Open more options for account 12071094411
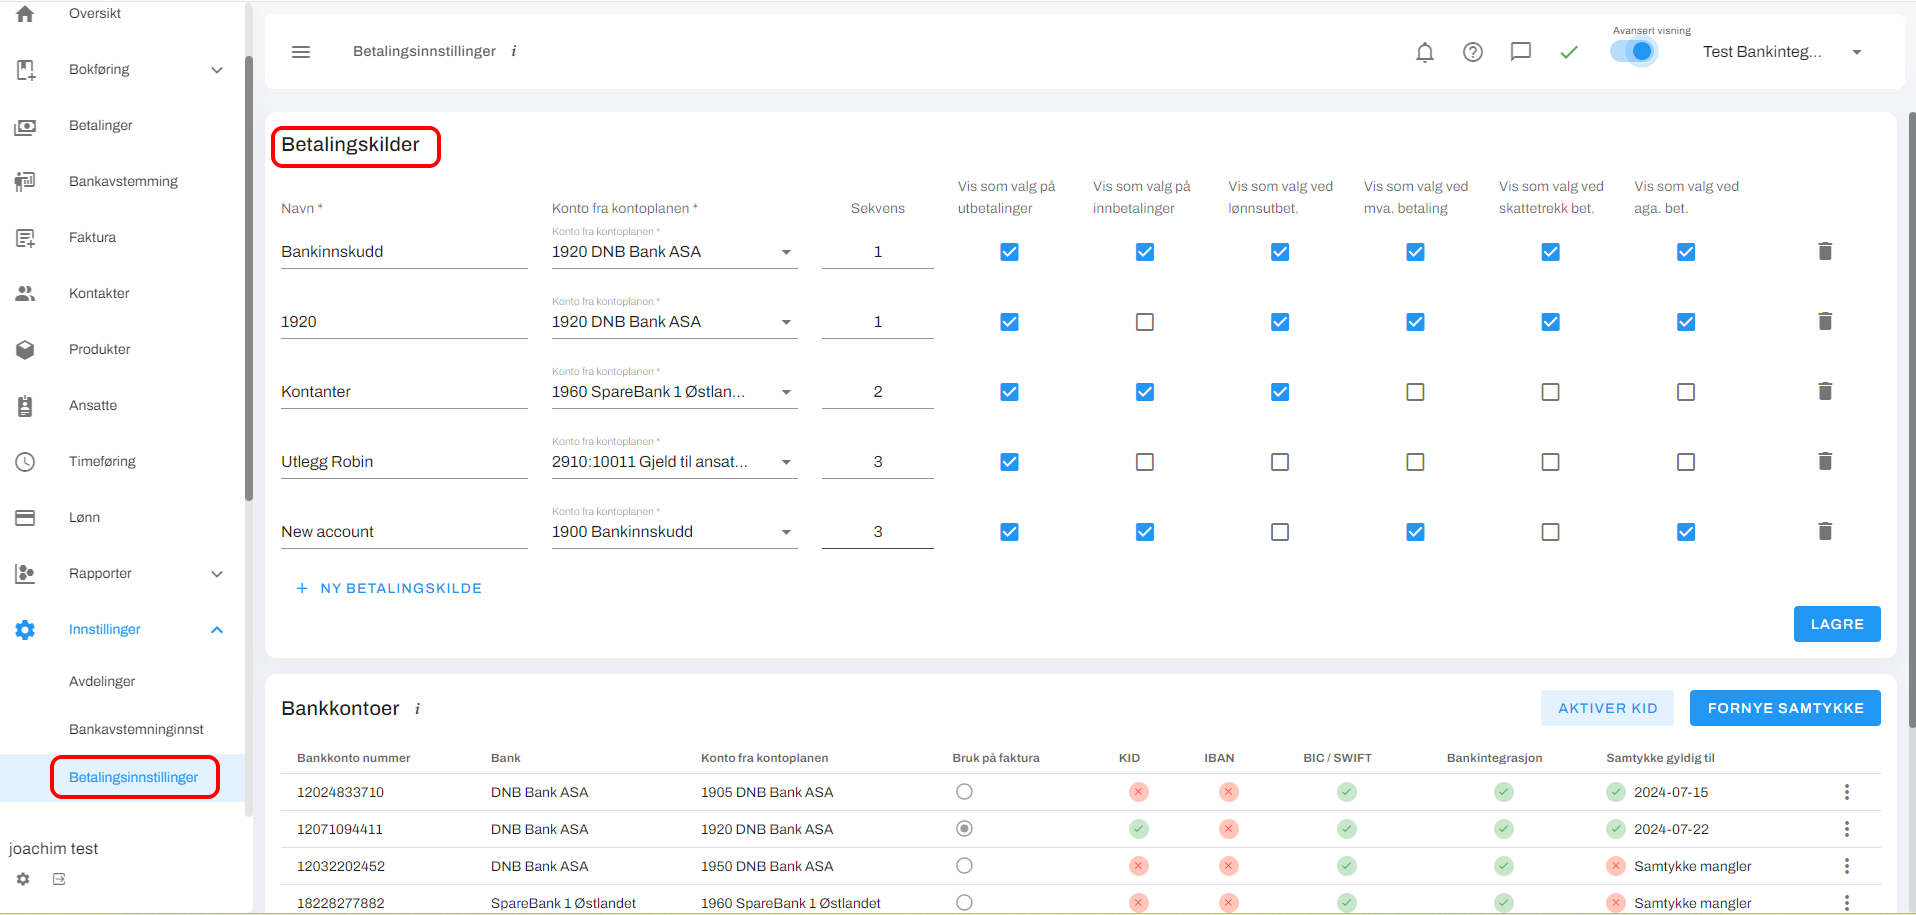This screenshot has width=1916, height=915. click(1847, 829)
